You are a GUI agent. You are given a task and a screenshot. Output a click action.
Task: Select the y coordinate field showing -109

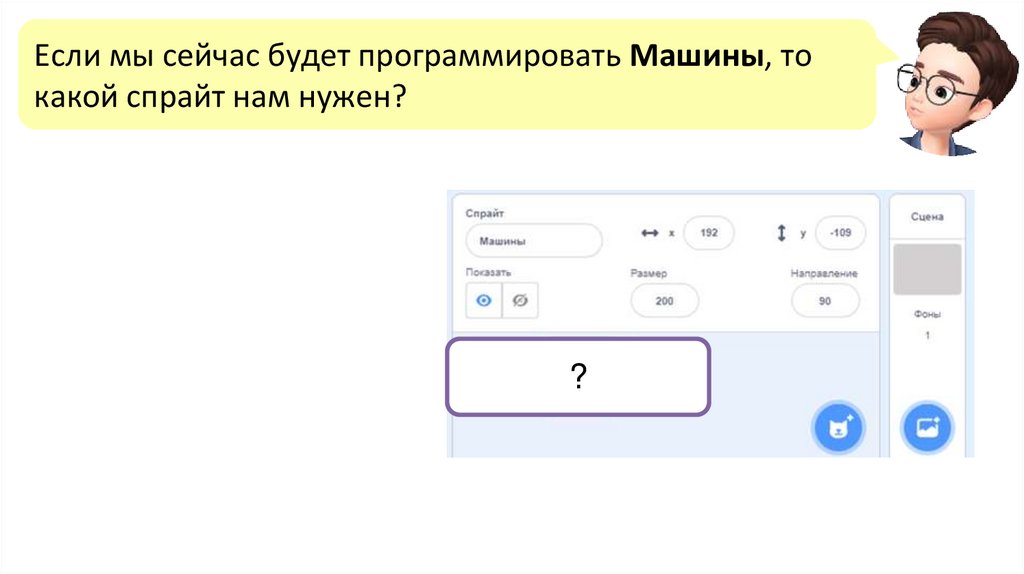pyautogui.click(x=840, y=233)
